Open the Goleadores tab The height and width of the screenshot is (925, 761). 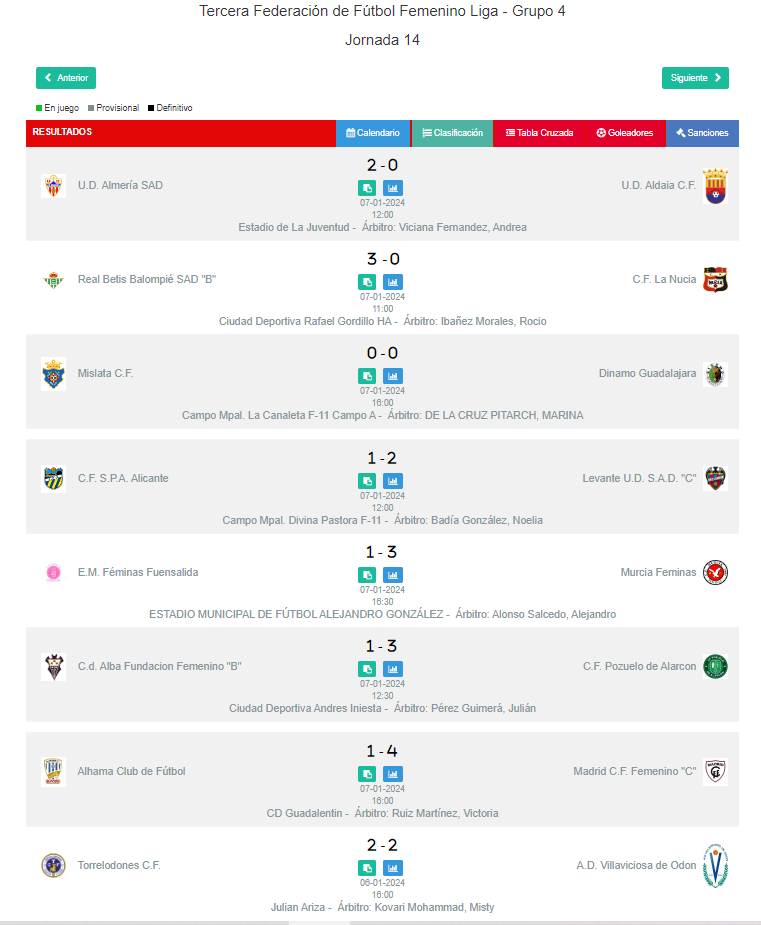click(x=625, y=133)
